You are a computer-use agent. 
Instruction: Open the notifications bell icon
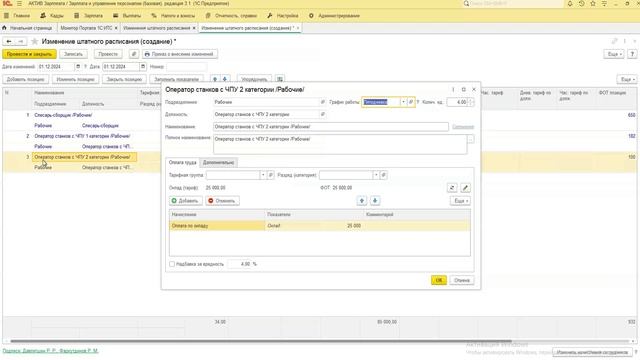coord(570,4)
